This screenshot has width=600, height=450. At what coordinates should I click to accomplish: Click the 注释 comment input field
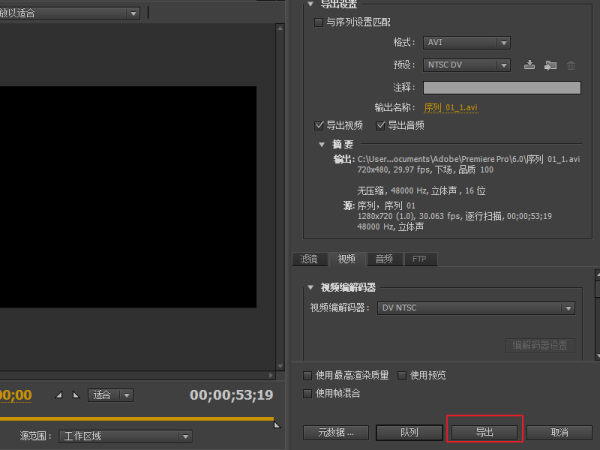(x=502, y=87)
